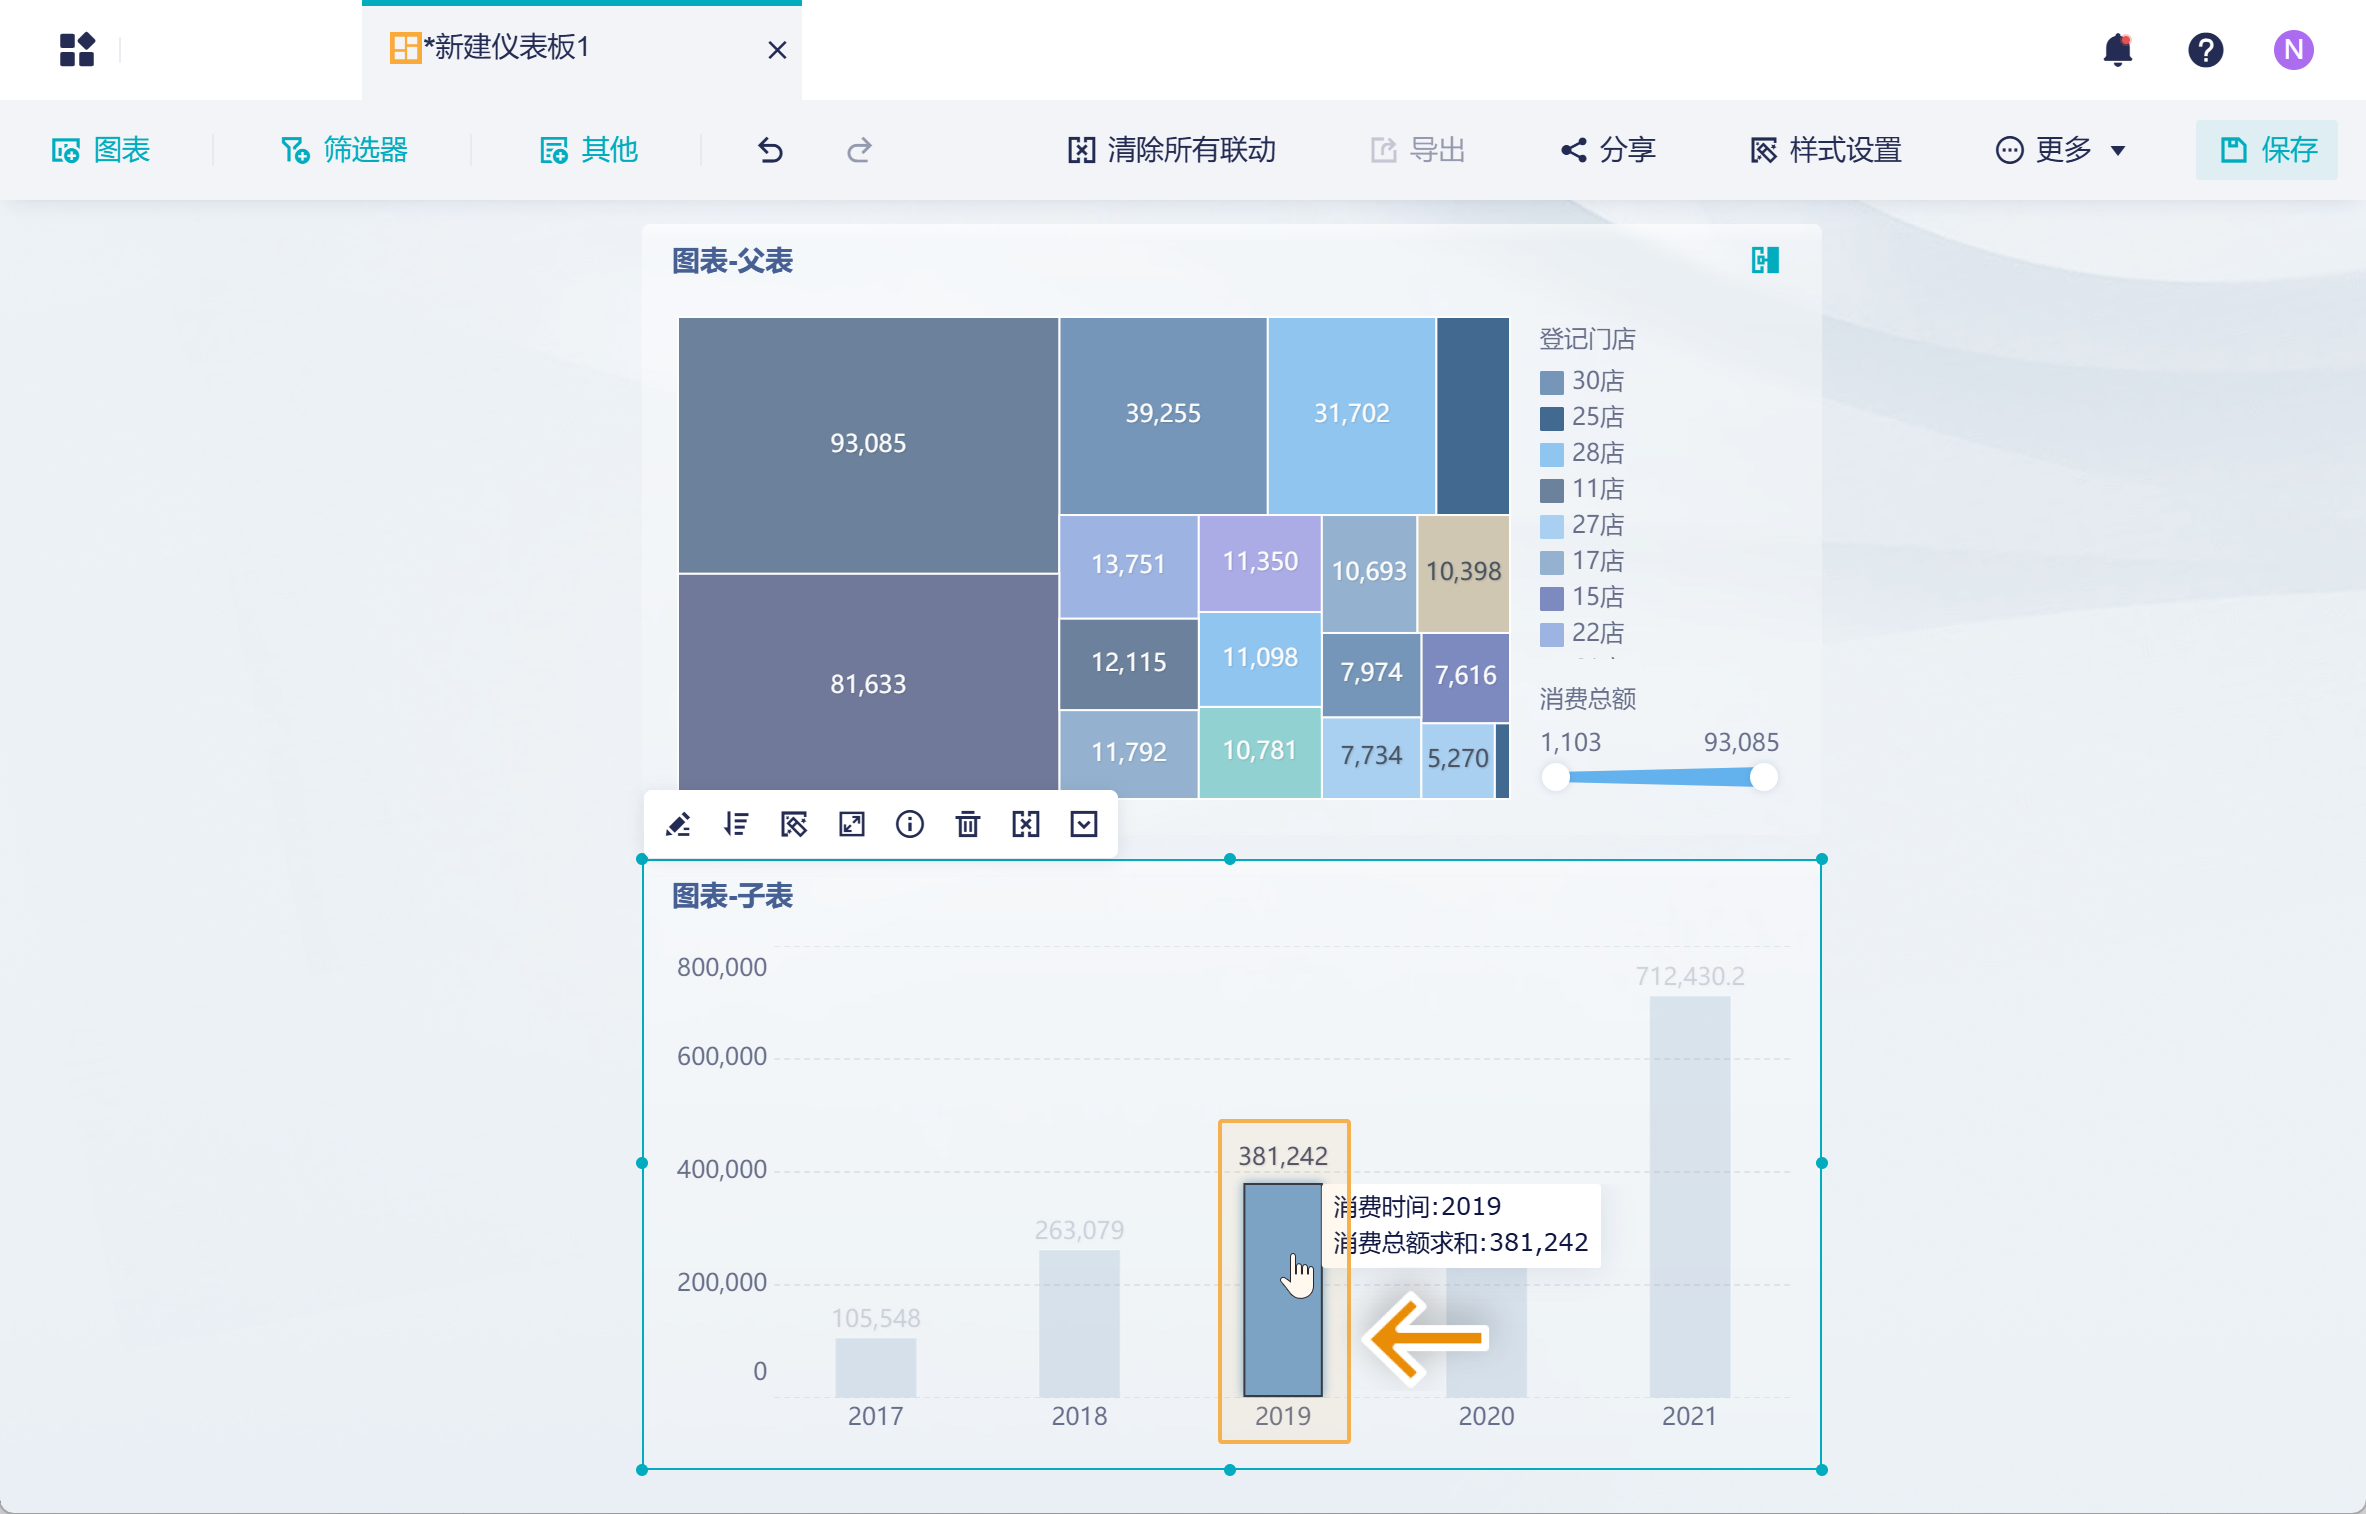The width and height of the screenshot is (2366, 1514).
Task: Click the 2020 axis label
Action: (1486, 1416)
